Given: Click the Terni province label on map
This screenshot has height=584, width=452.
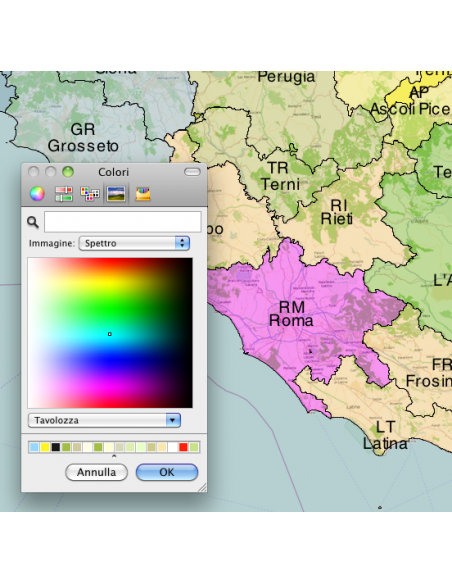Looking at the screenshot, I should (280, 176).
